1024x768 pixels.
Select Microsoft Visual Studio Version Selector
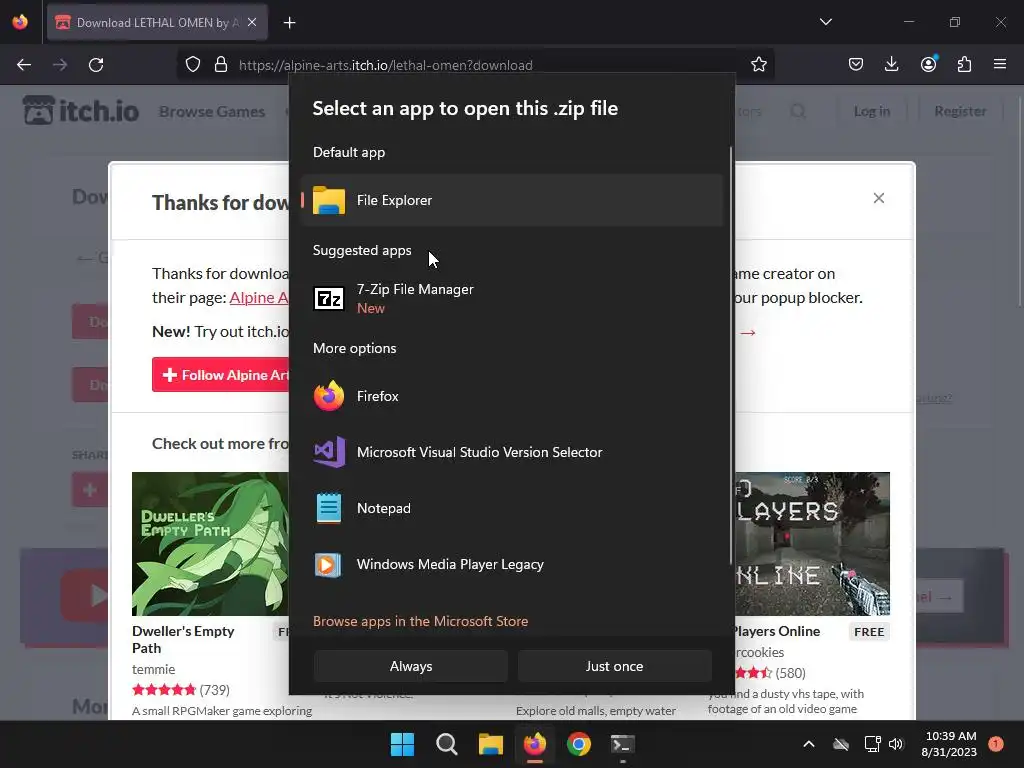(512, 452)
